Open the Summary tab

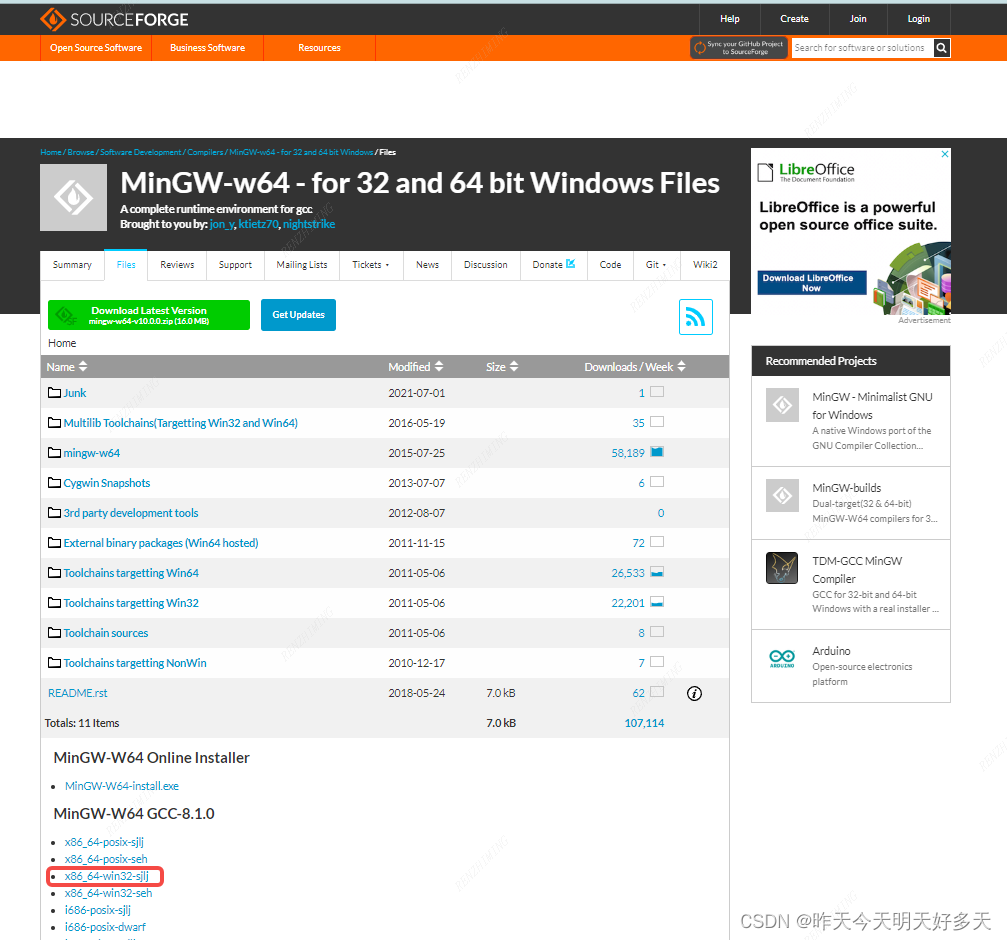[x=72, y=265]
